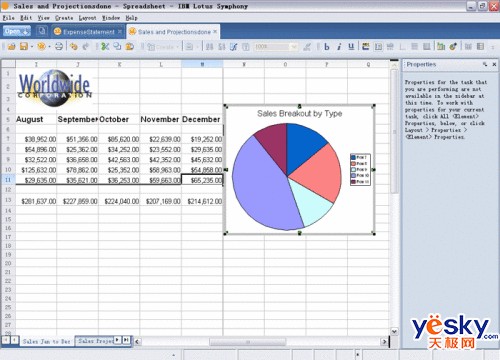The image size is (500, 360).
Task: Close the Sales and Projectionsdone tab
Action: 215,31
